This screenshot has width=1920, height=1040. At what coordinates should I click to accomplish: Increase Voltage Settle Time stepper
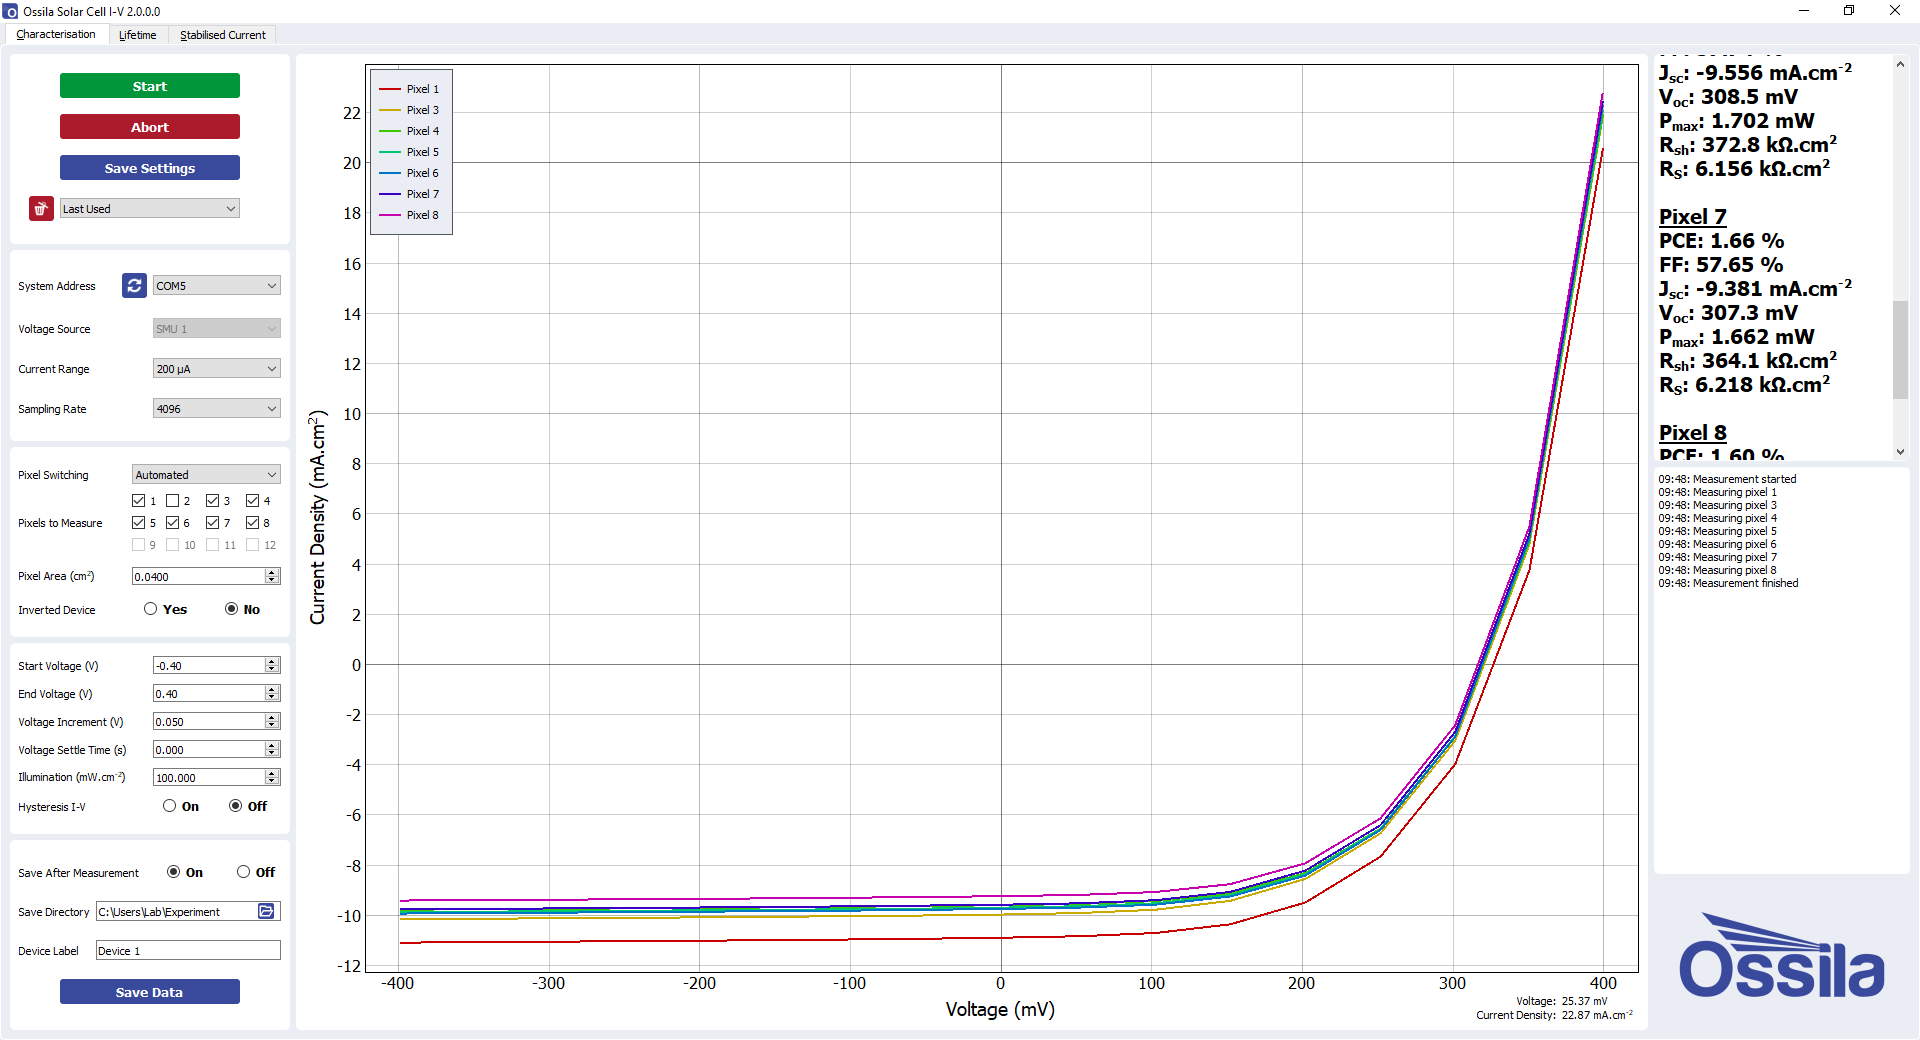pyautogui.click(x=272, y=745)
